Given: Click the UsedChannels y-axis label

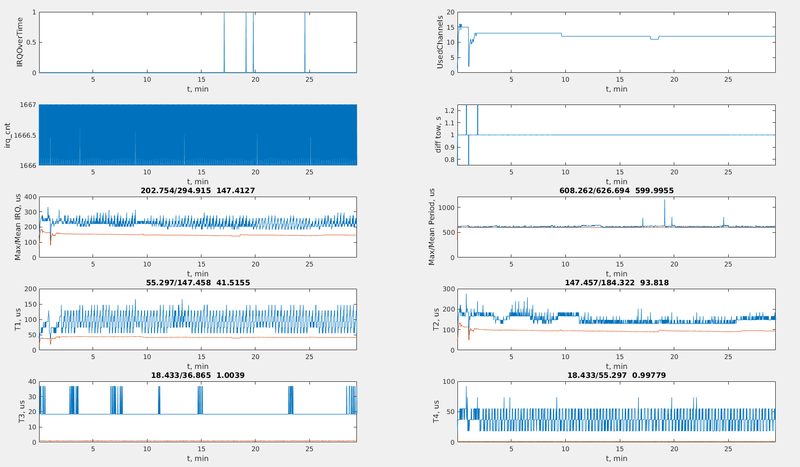Looking at the screenshot, I should click(x=439, y=42).
